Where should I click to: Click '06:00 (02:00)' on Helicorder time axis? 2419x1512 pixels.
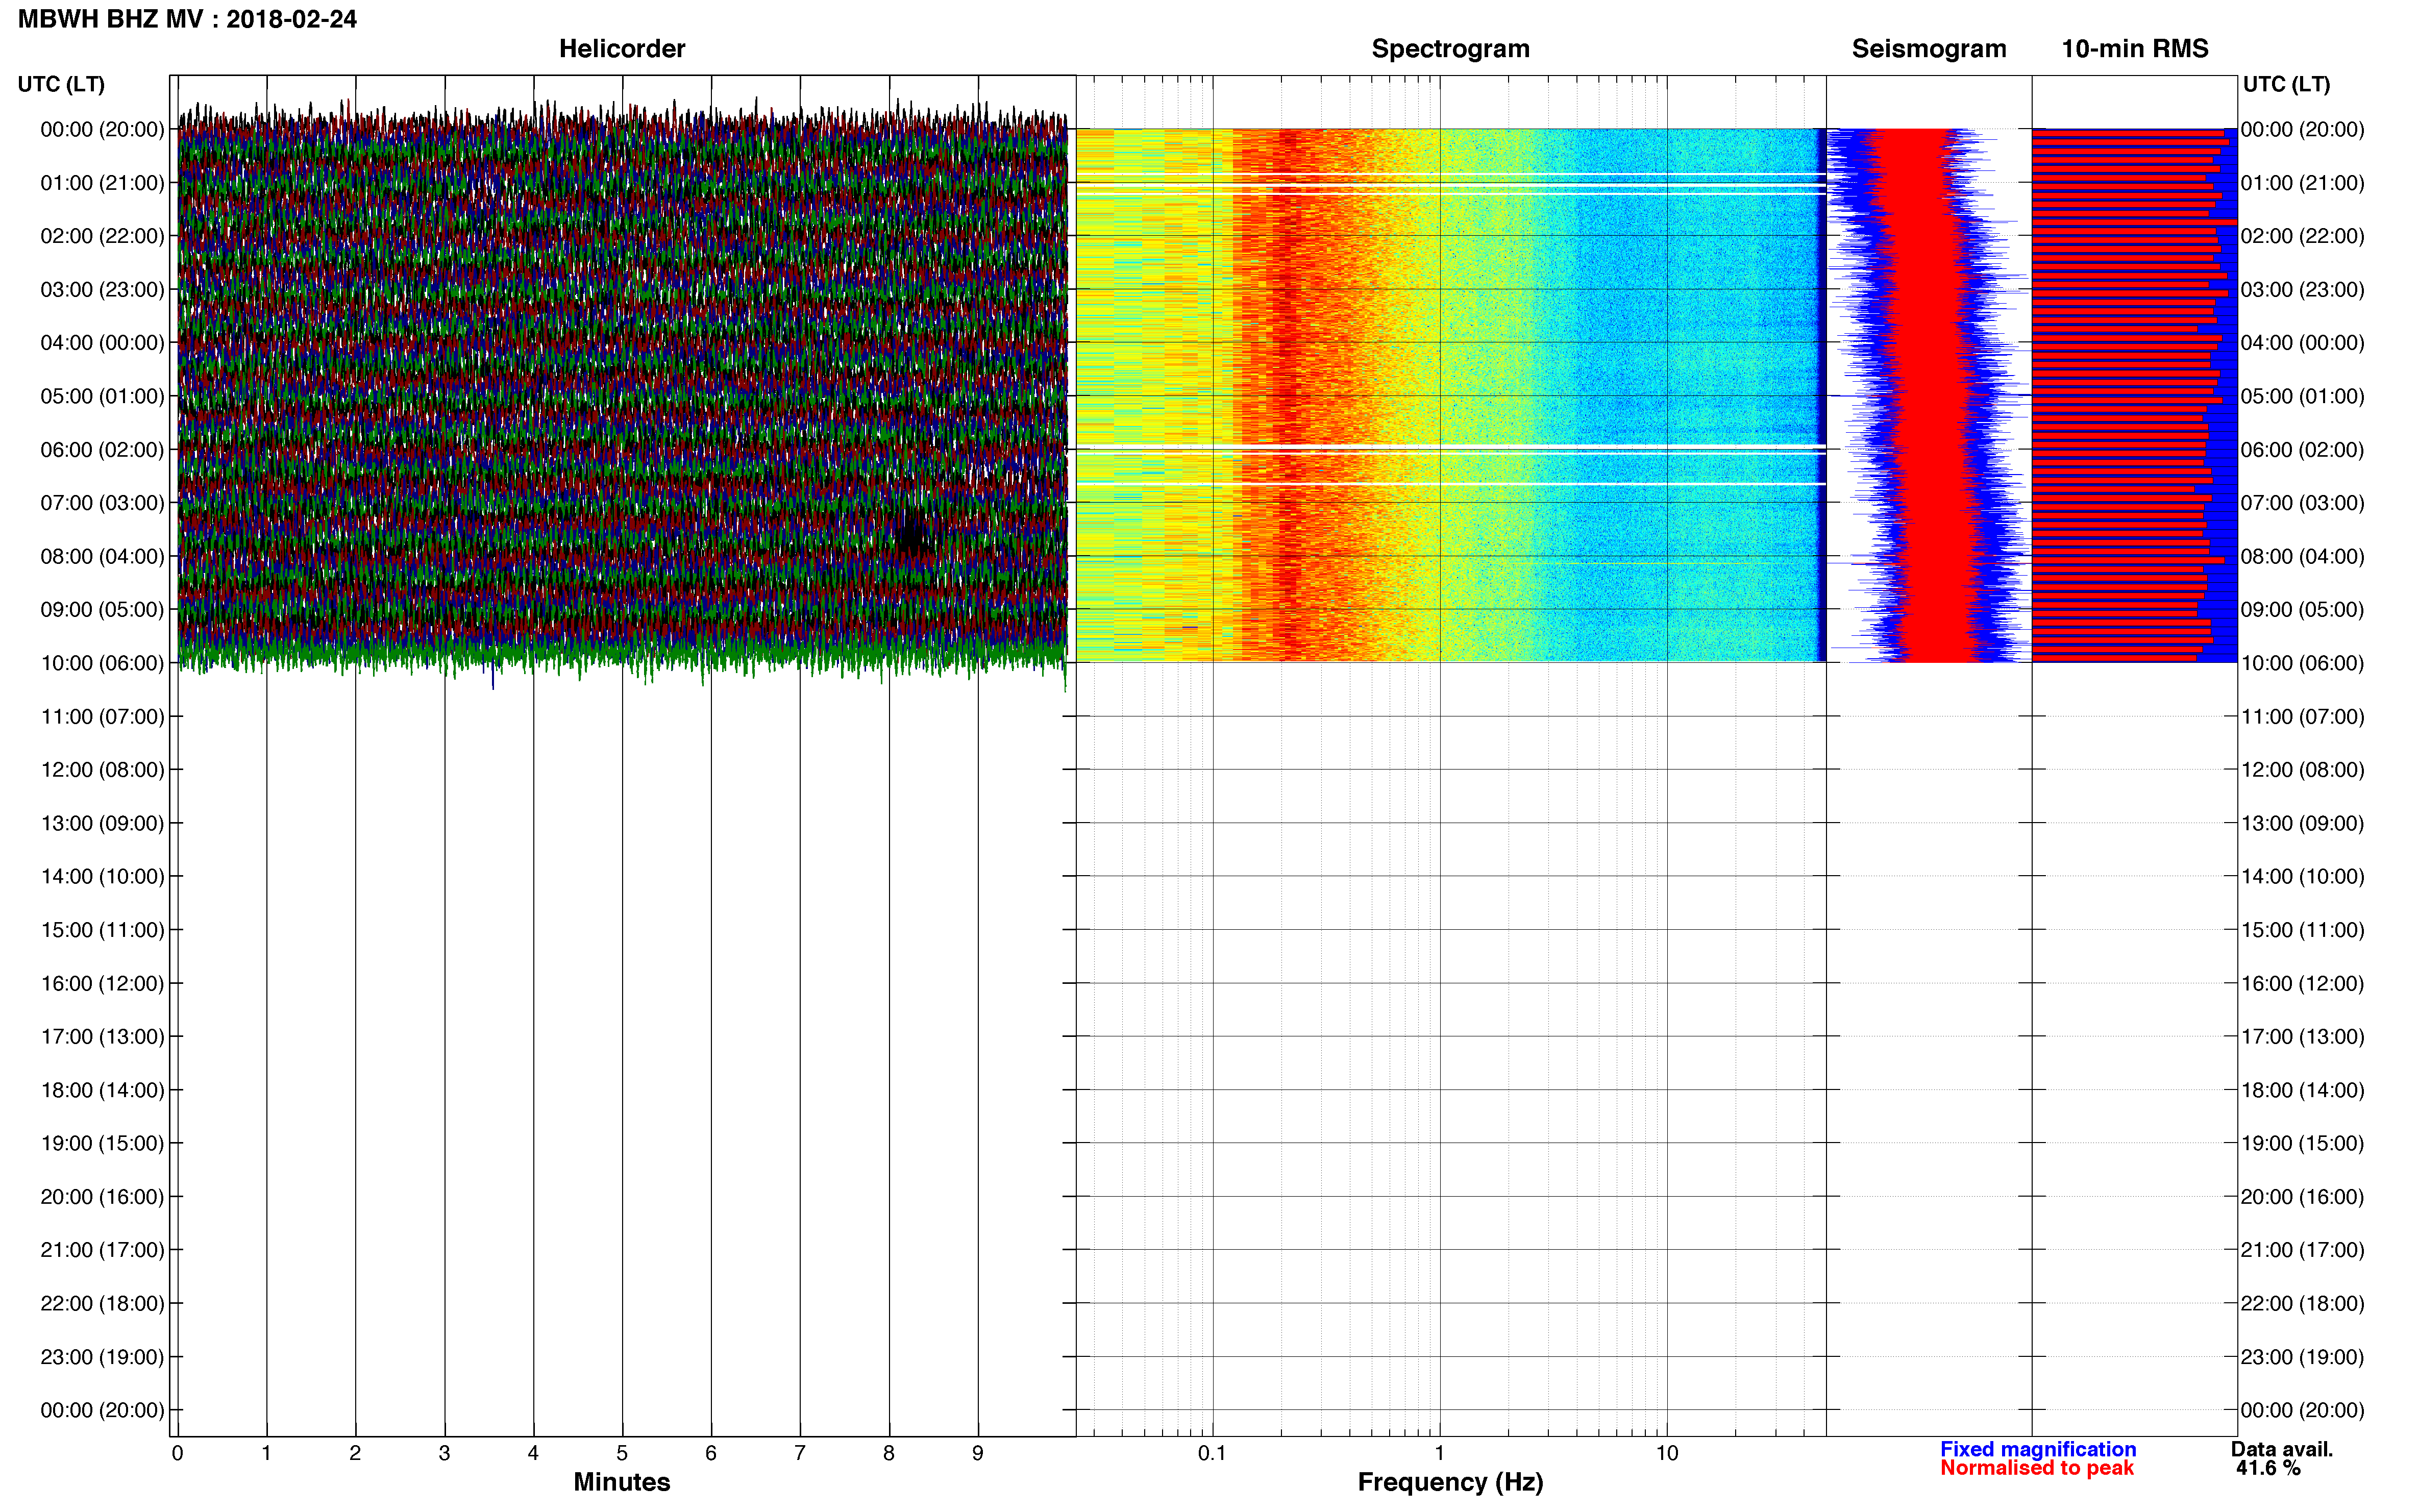pyautogui.click(x=102, y=450)
